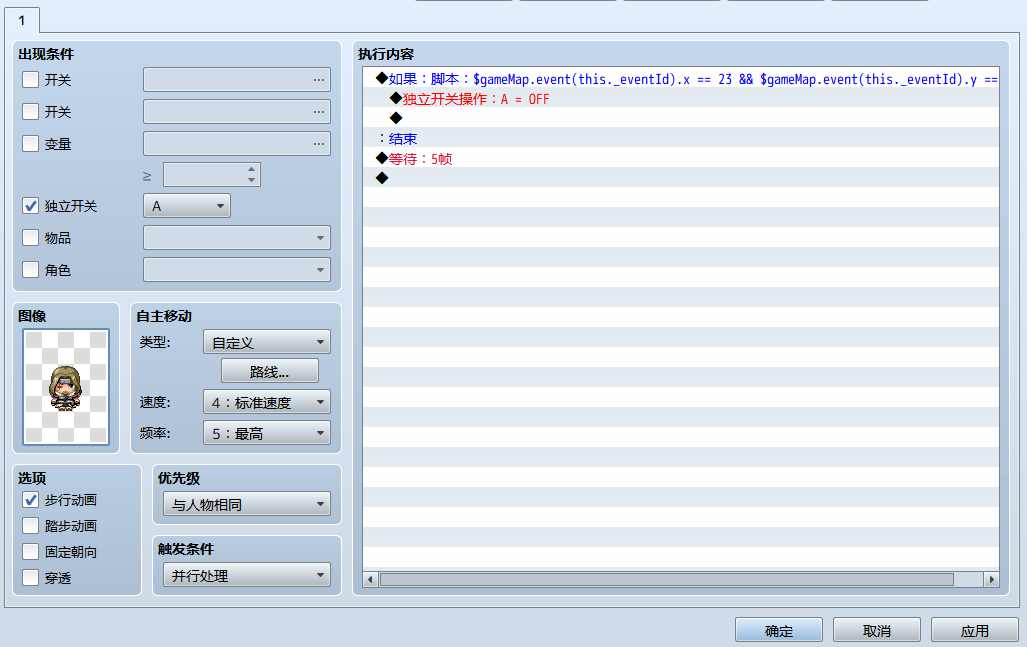Viewport: 1027px width, 647px height.
Task: Select the ：结束 command line
Action: pyautogui.click(x=681, y=139)
